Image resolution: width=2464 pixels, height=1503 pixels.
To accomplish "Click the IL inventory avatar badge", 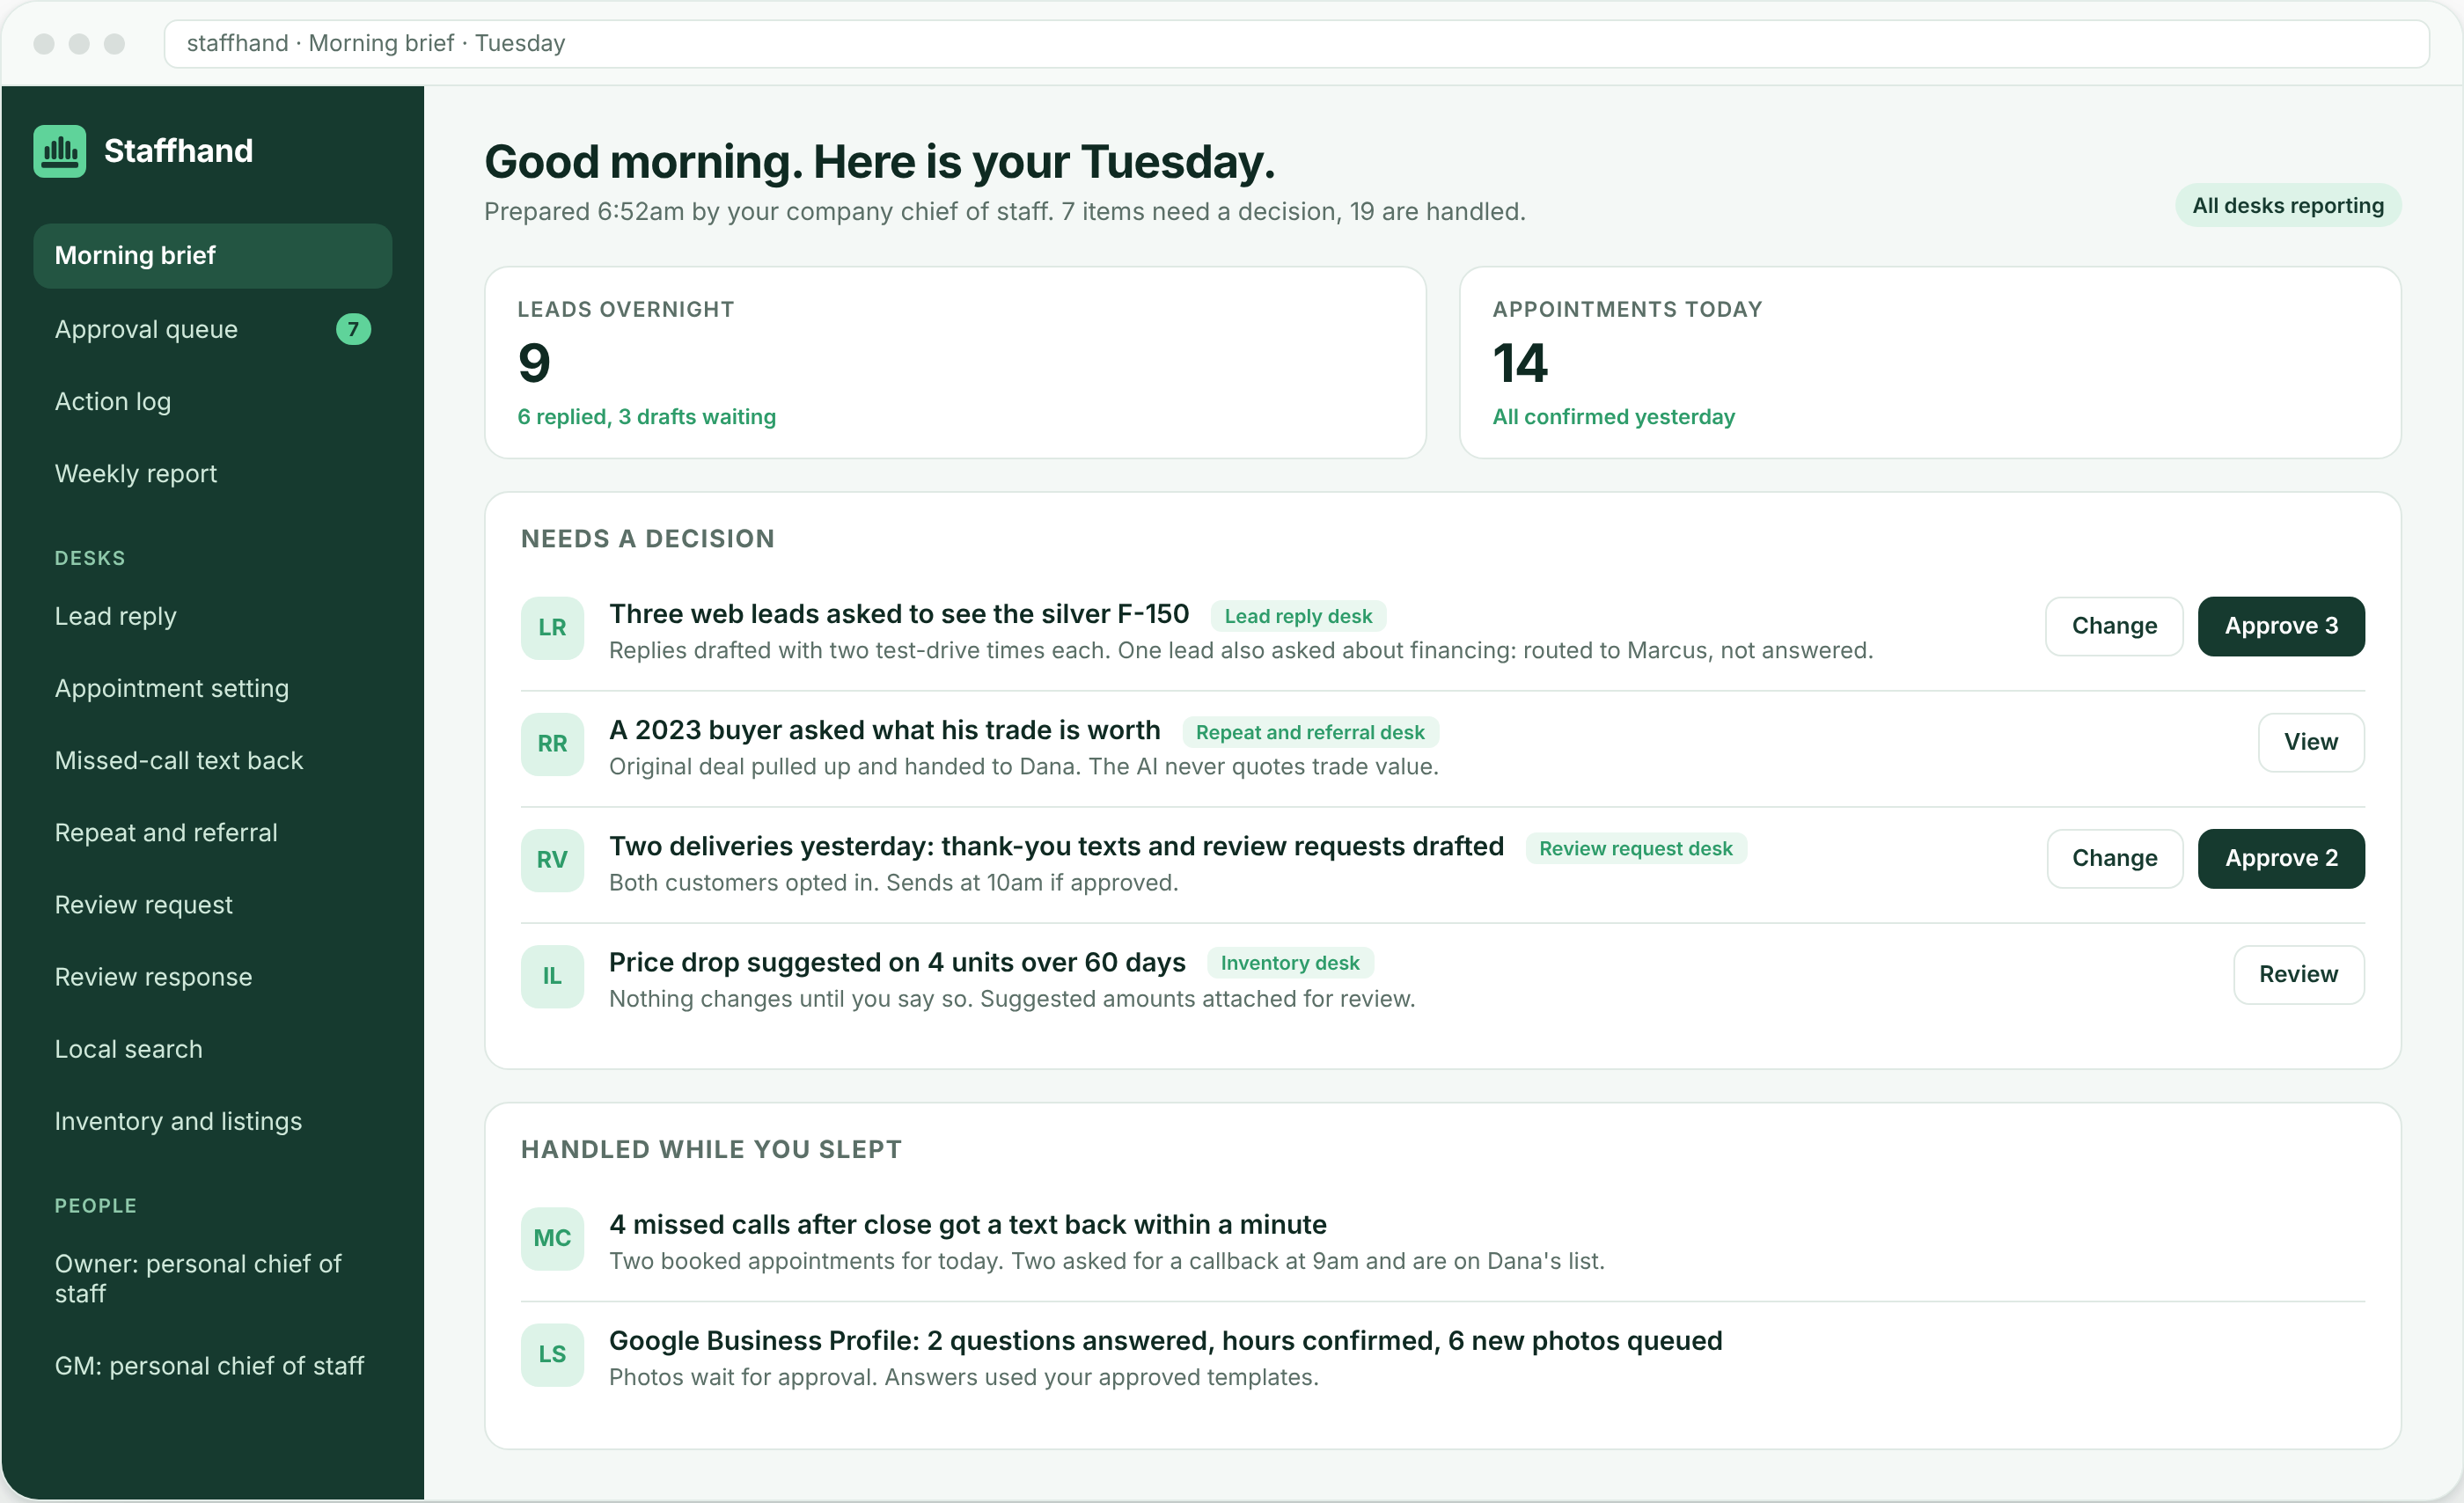I will pyautogui.click(x=552, y=976).
